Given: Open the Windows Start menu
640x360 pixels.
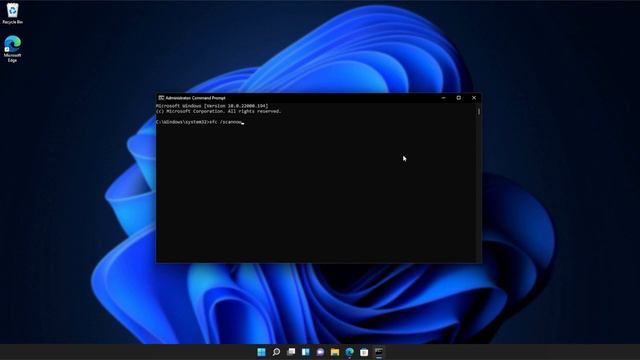Looking at the screenshot, I should (262, 352).
